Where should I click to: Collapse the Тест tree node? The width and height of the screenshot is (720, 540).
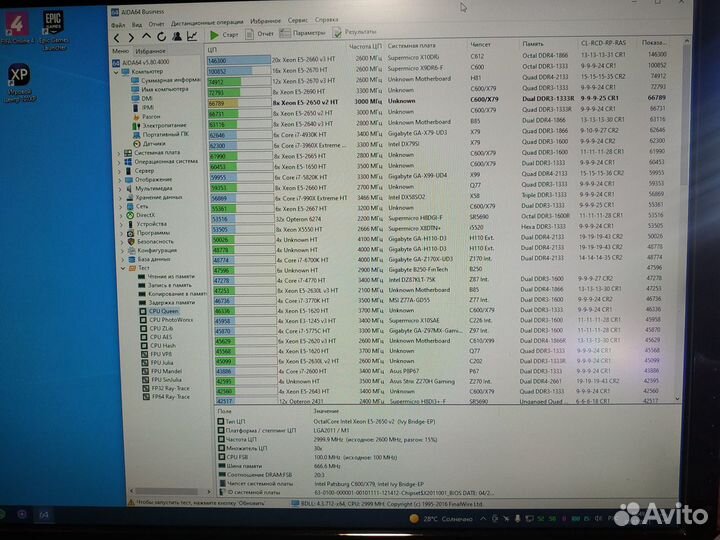[x=123, y=268]
